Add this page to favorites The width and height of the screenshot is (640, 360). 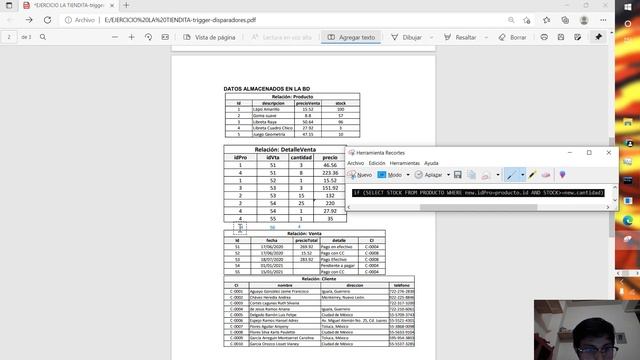coord(527,20)
